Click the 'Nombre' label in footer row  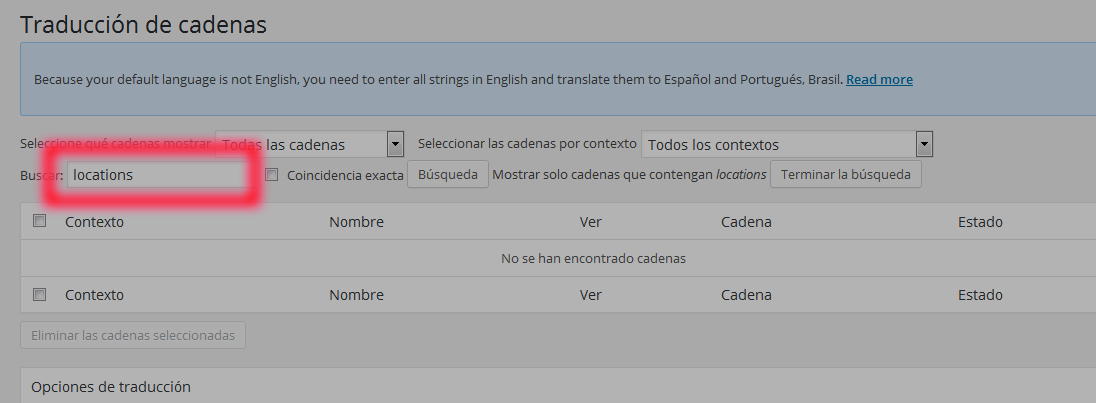tap(356, 295)
